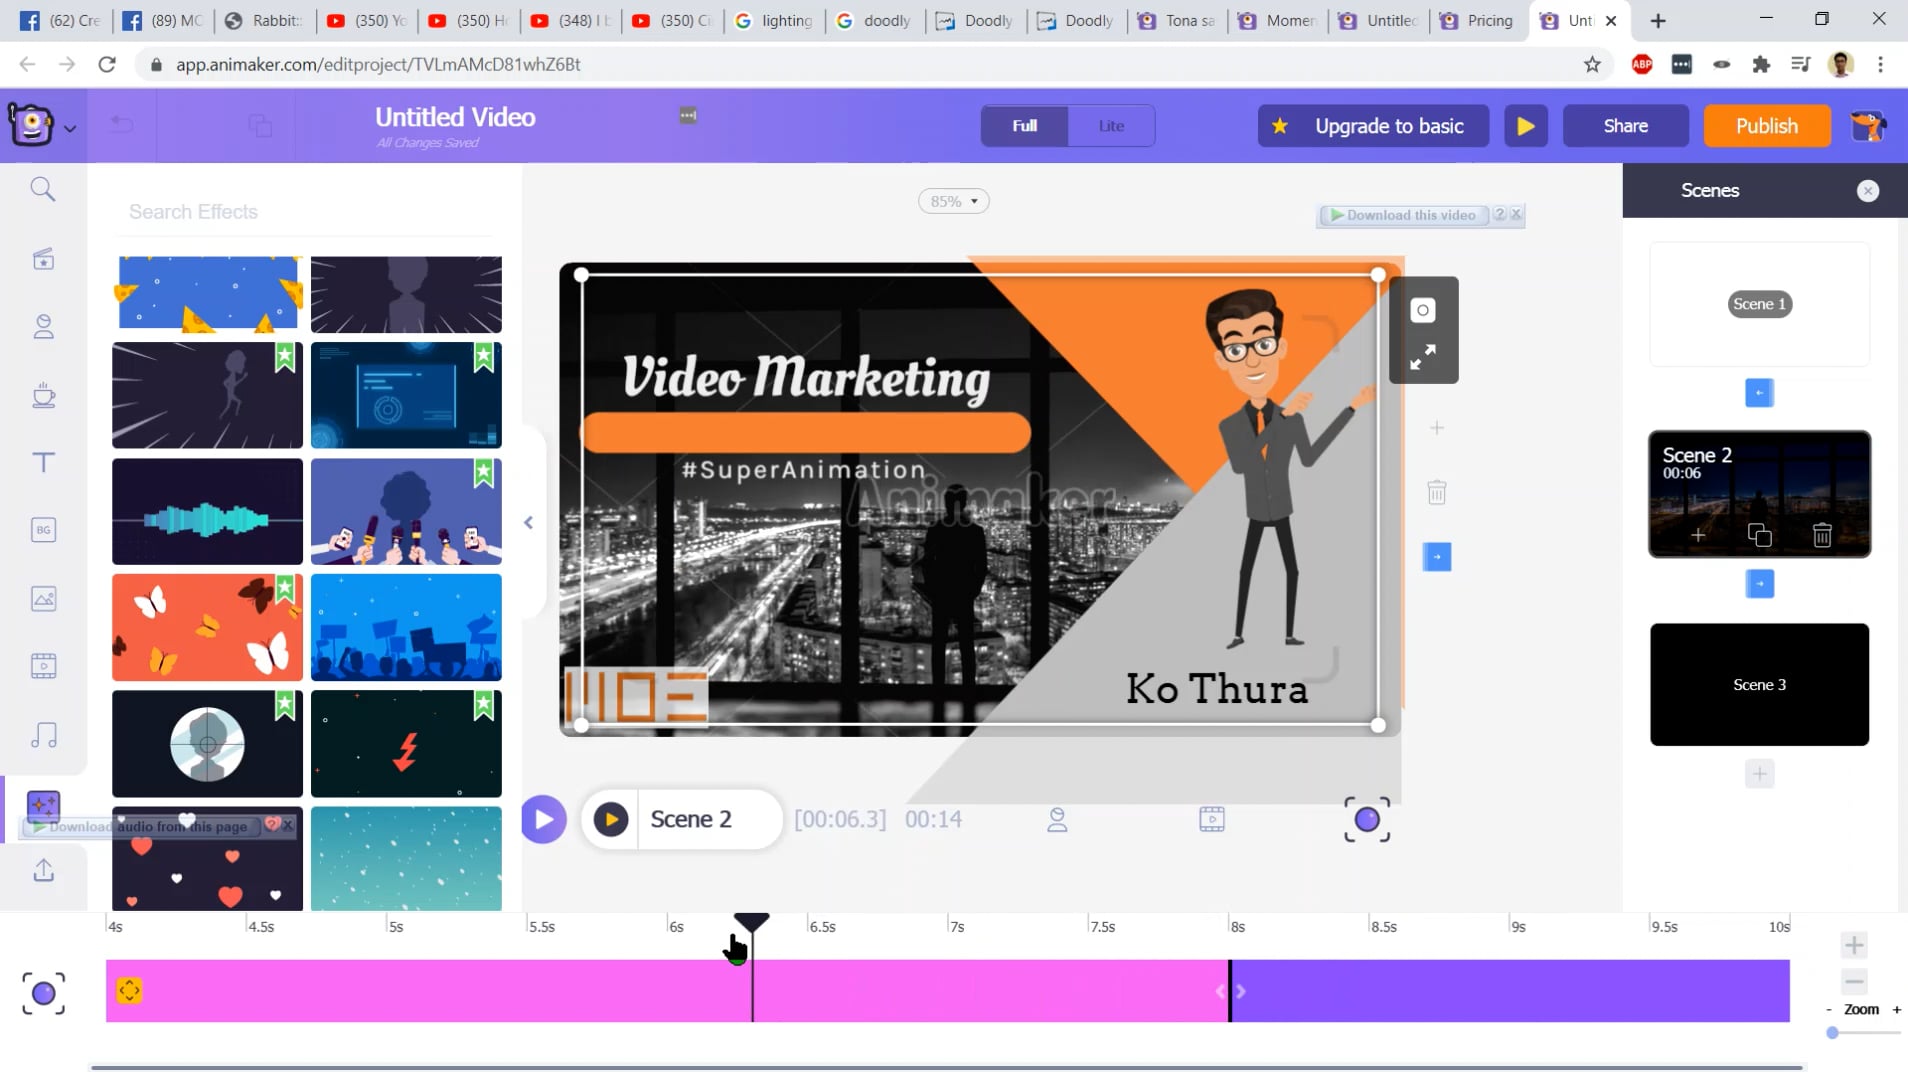
Task: Delete Scene 2 using trash icon
Action: 1822,536
